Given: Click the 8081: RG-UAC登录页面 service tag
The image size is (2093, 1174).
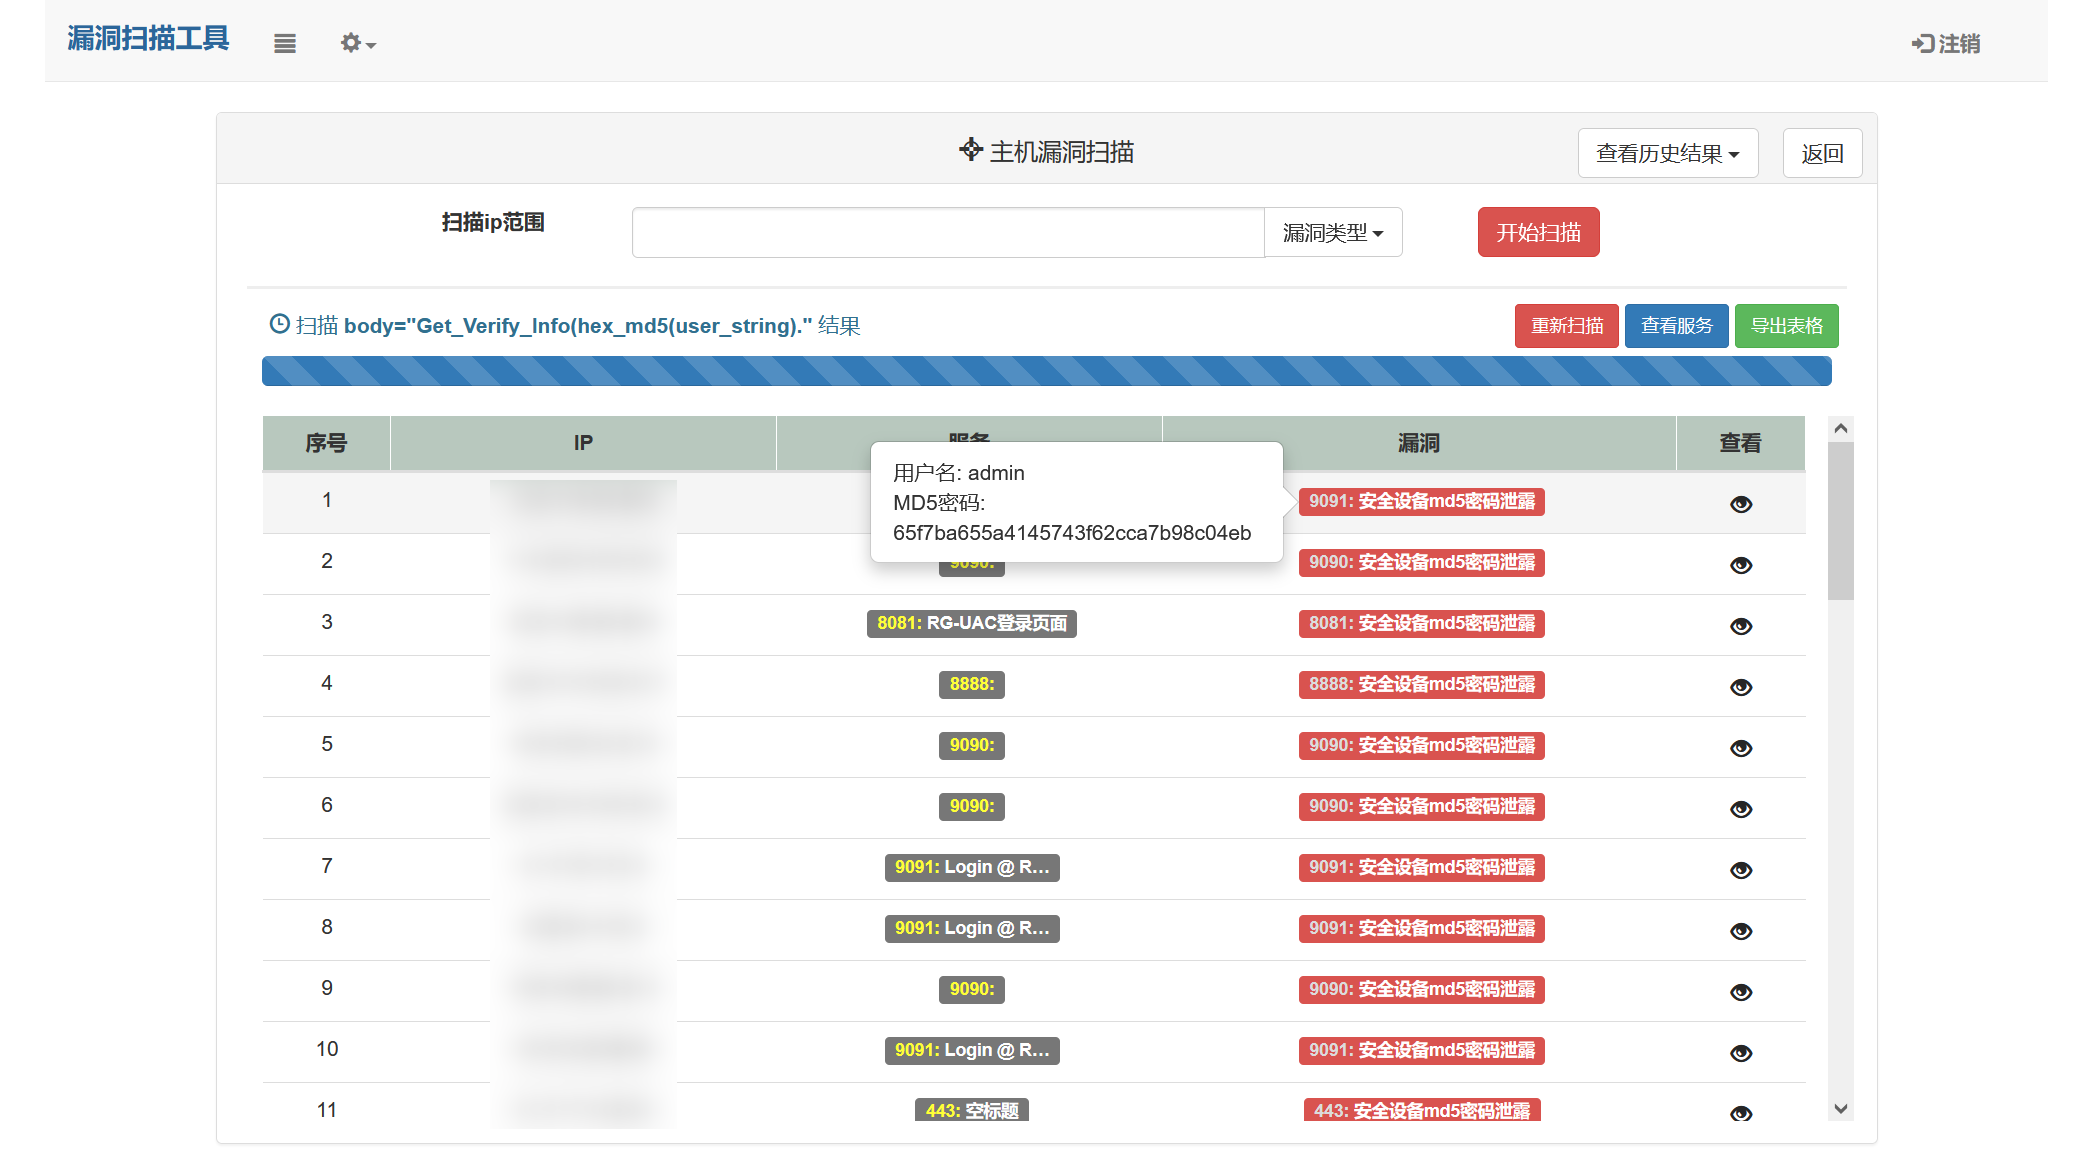Looking at the screenshot, I should pyautogui.click(x=971, y=624).
